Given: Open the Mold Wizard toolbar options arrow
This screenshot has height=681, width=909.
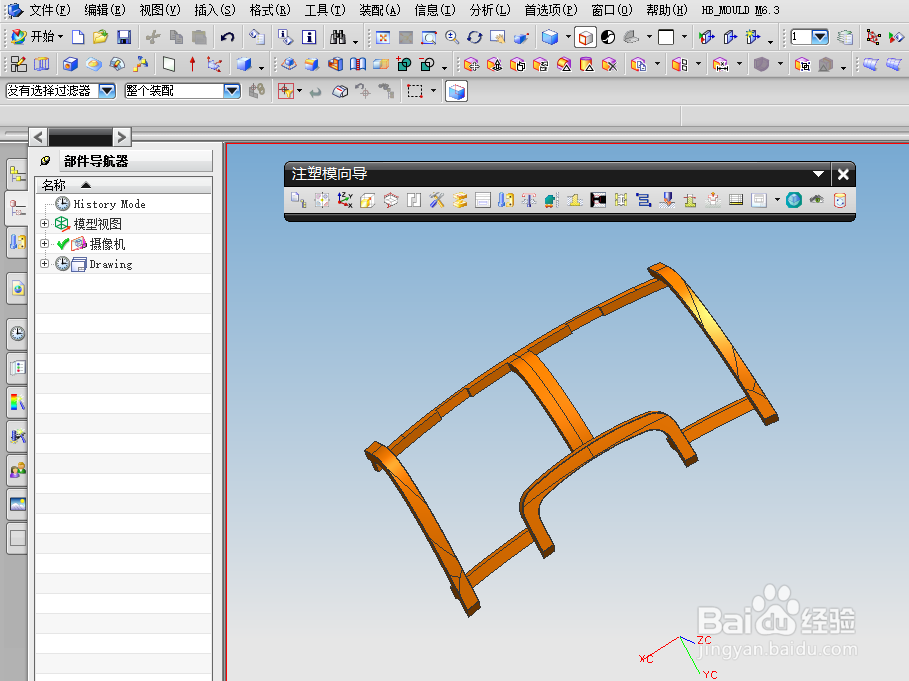Looking at the screenshot, I should (818, 174).
